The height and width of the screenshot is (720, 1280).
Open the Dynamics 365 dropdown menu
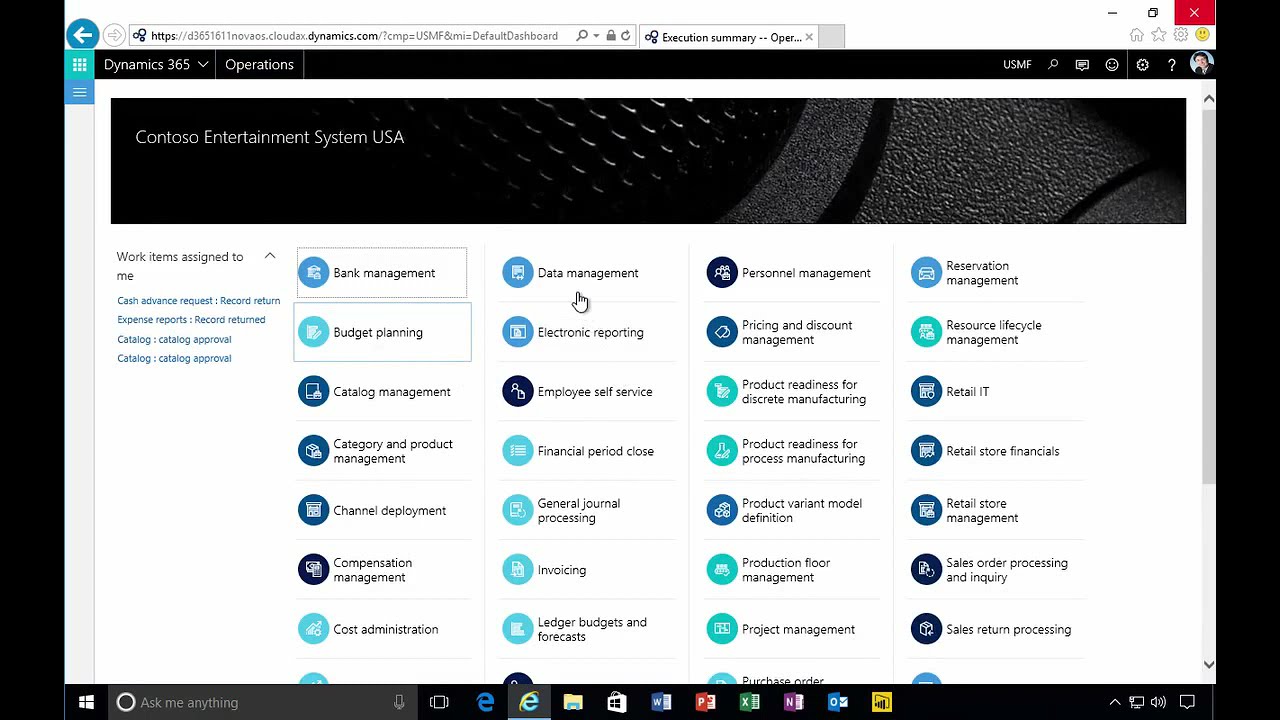click(156, 64)
